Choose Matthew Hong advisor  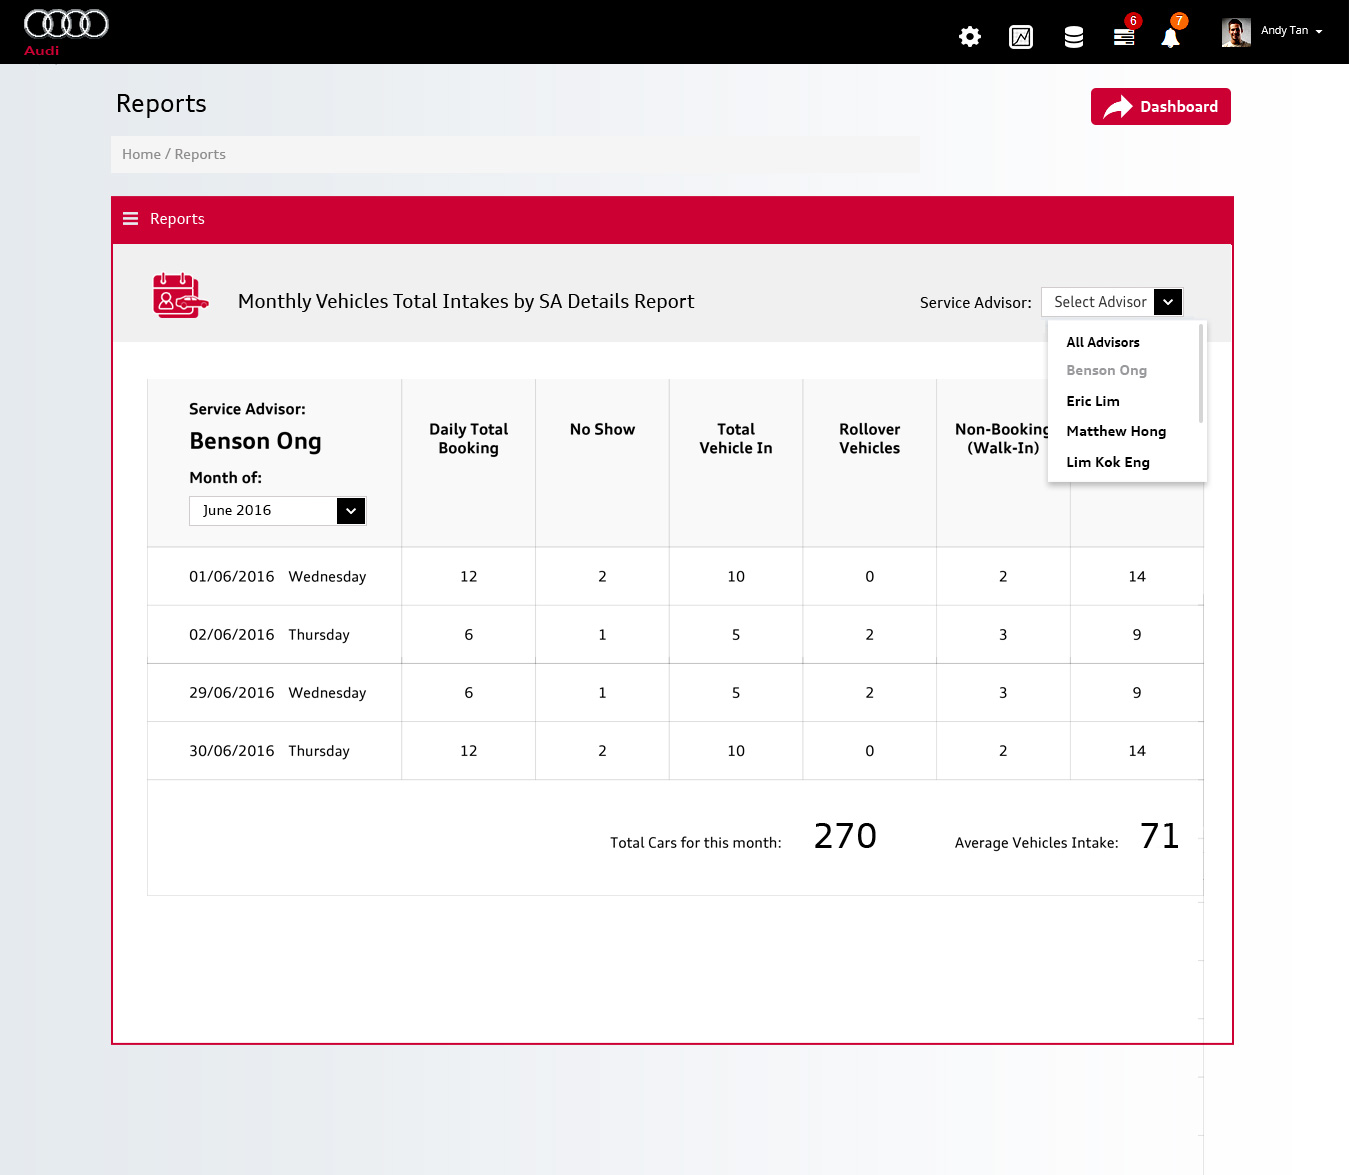coord(1116,431)
